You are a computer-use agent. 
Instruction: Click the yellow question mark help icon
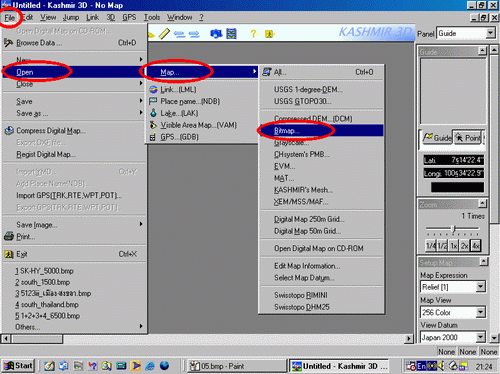254,34
